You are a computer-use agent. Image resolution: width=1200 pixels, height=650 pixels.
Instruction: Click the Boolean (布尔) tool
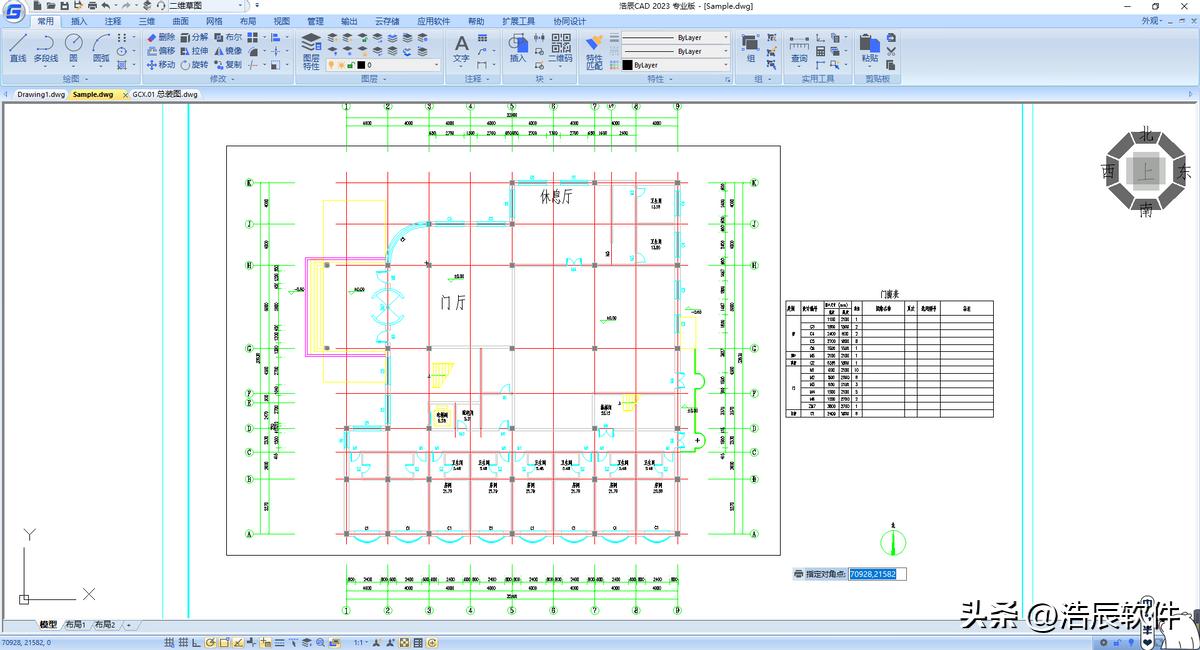(x=228, y=37)
